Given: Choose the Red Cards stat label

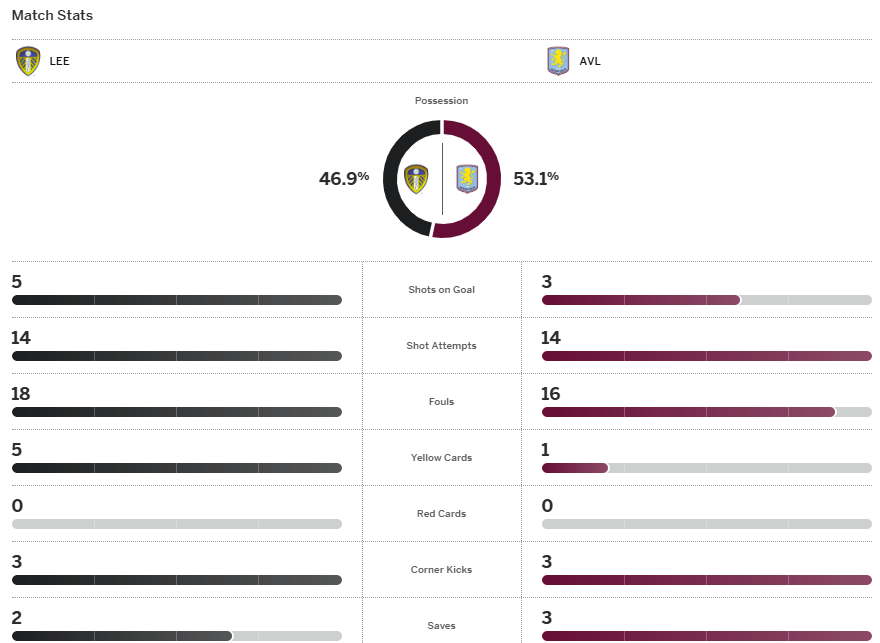Looking at the screenshot, I should [x=441, y=514].
